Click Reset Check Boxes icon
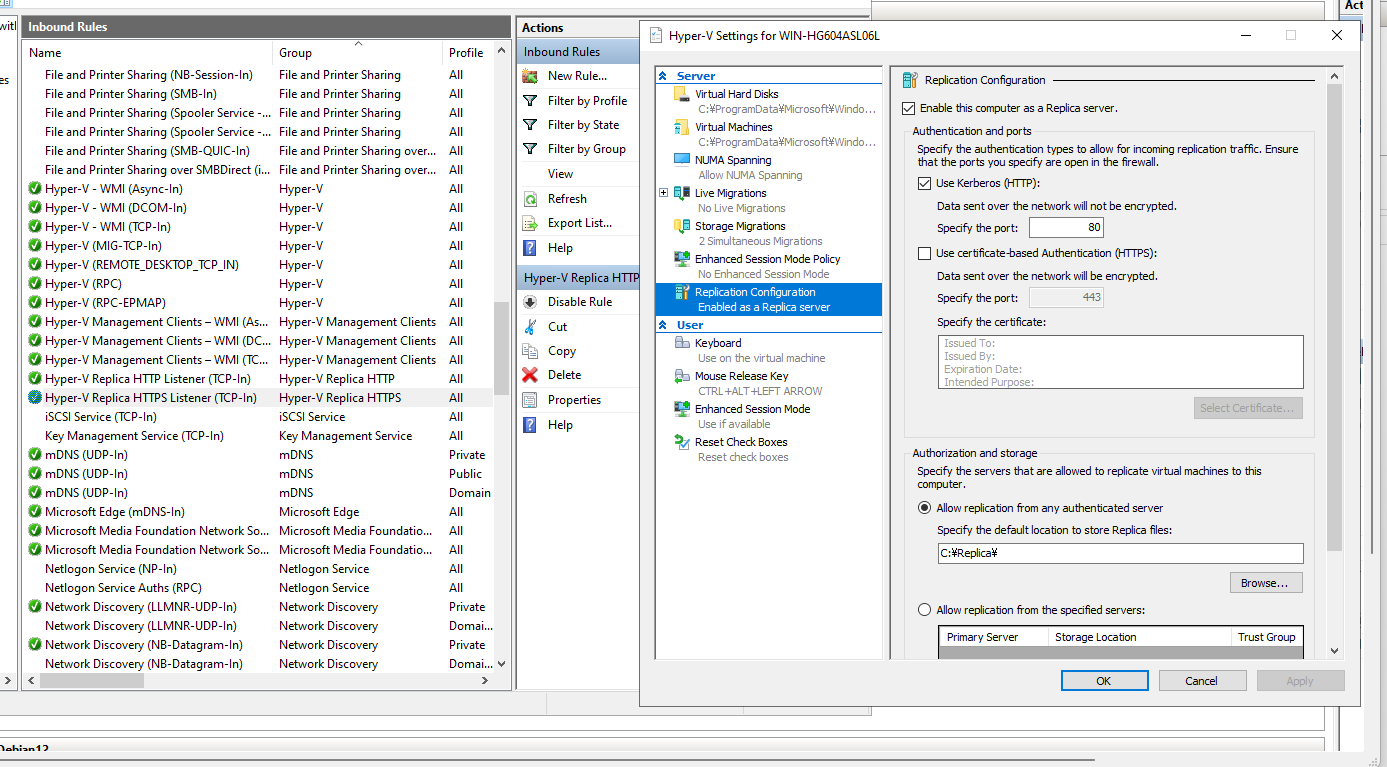Viewport: 1387px width, 767px height. tap(682, 442)
